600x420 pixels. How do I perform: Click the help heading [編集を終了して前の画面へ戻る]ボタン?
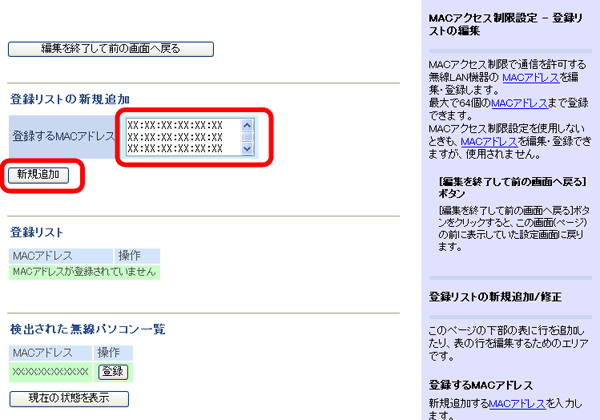(x=513, y=187)
